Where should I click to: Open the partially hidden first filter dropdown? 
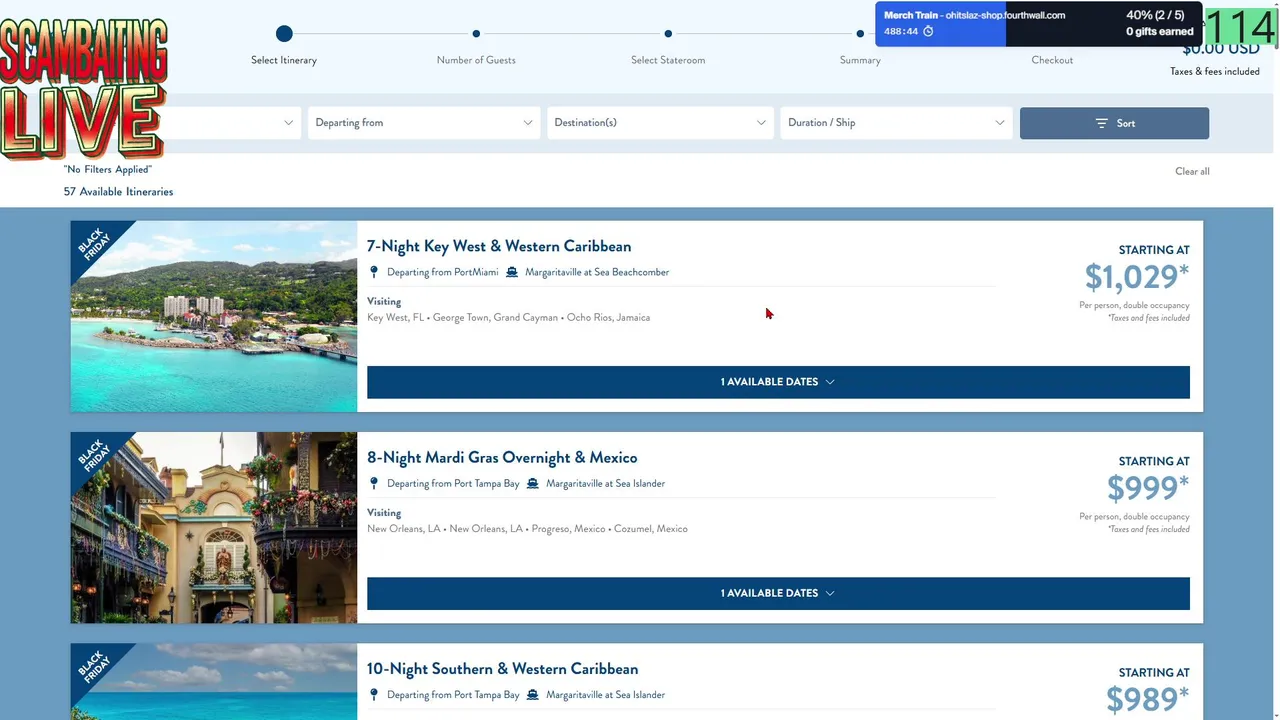pyautogui.click(x=232, y=123)
